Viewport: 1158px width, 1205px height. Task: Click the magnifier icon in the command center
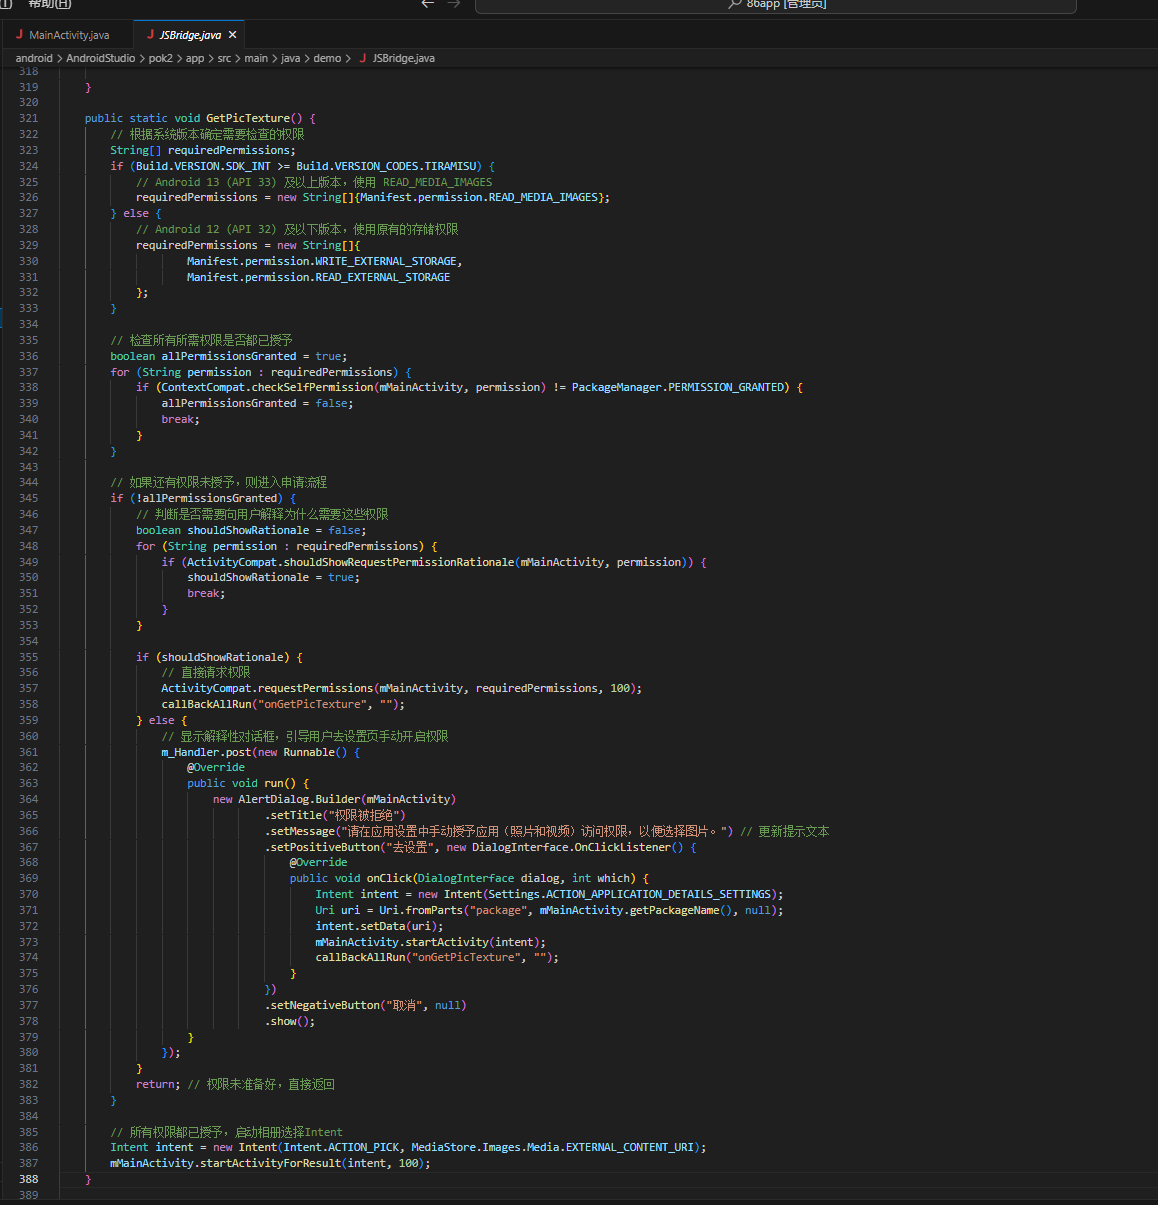coord(735,4)
